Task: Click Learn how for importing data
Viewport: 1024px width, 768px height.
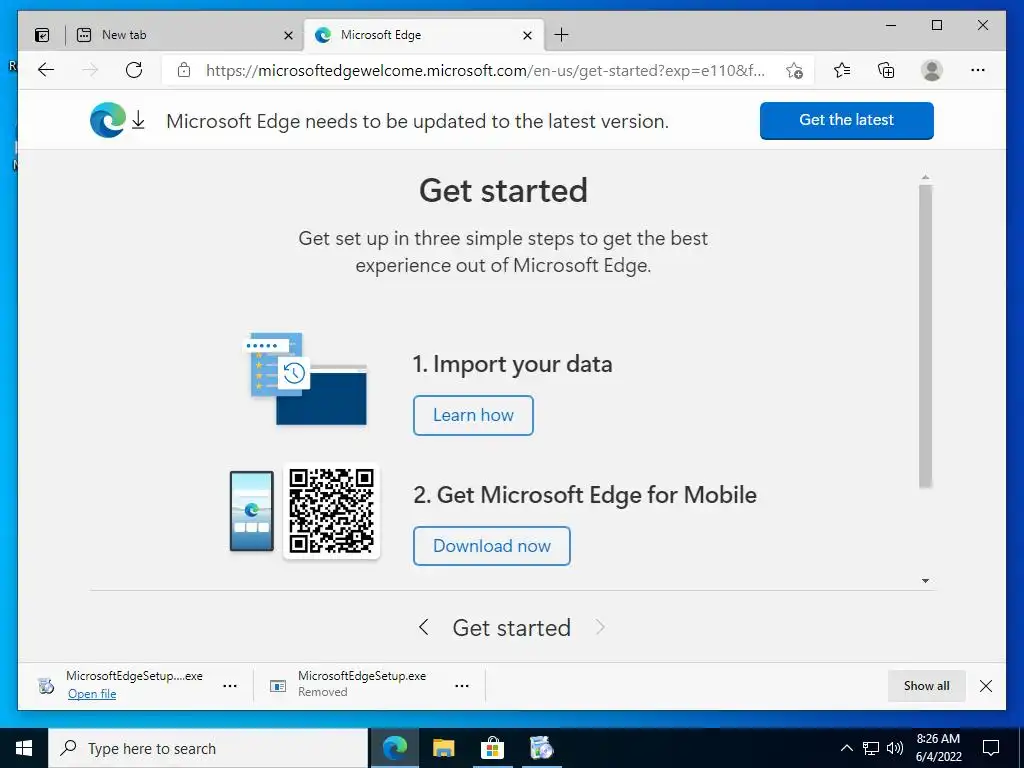Action: click(x=473, y=415)
